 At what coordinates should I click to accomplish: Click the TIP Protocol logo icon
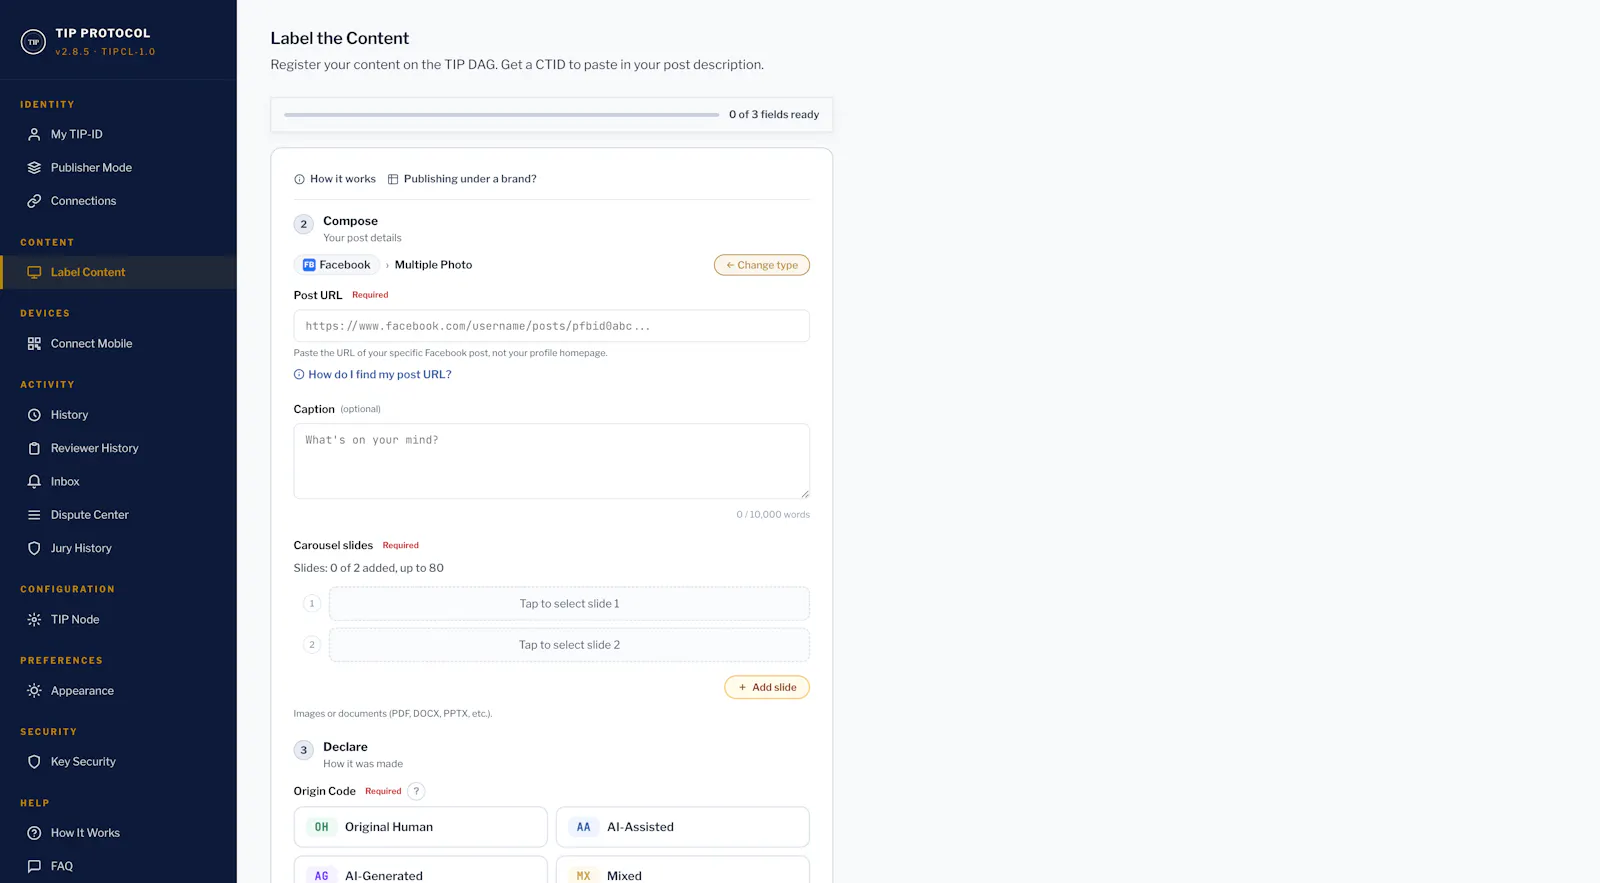coord(33,42)
